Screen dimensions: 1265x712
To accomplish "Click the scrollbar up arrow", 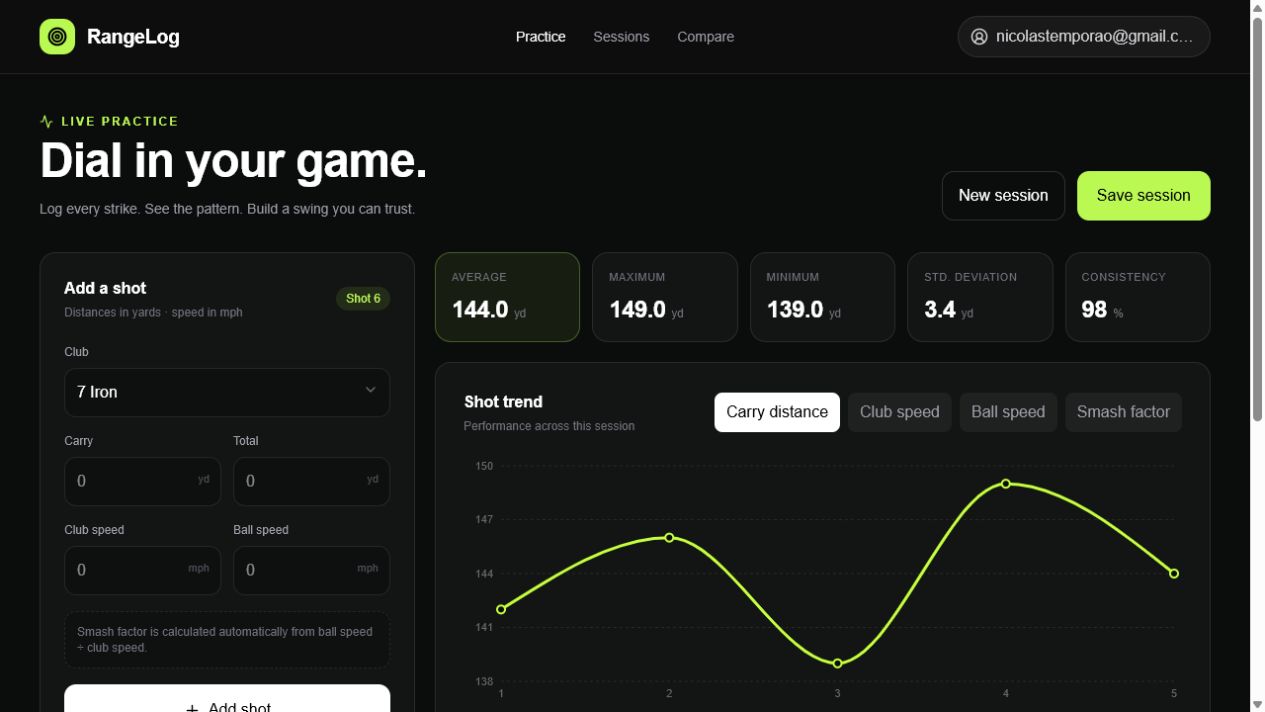I will click(1258, 7).
